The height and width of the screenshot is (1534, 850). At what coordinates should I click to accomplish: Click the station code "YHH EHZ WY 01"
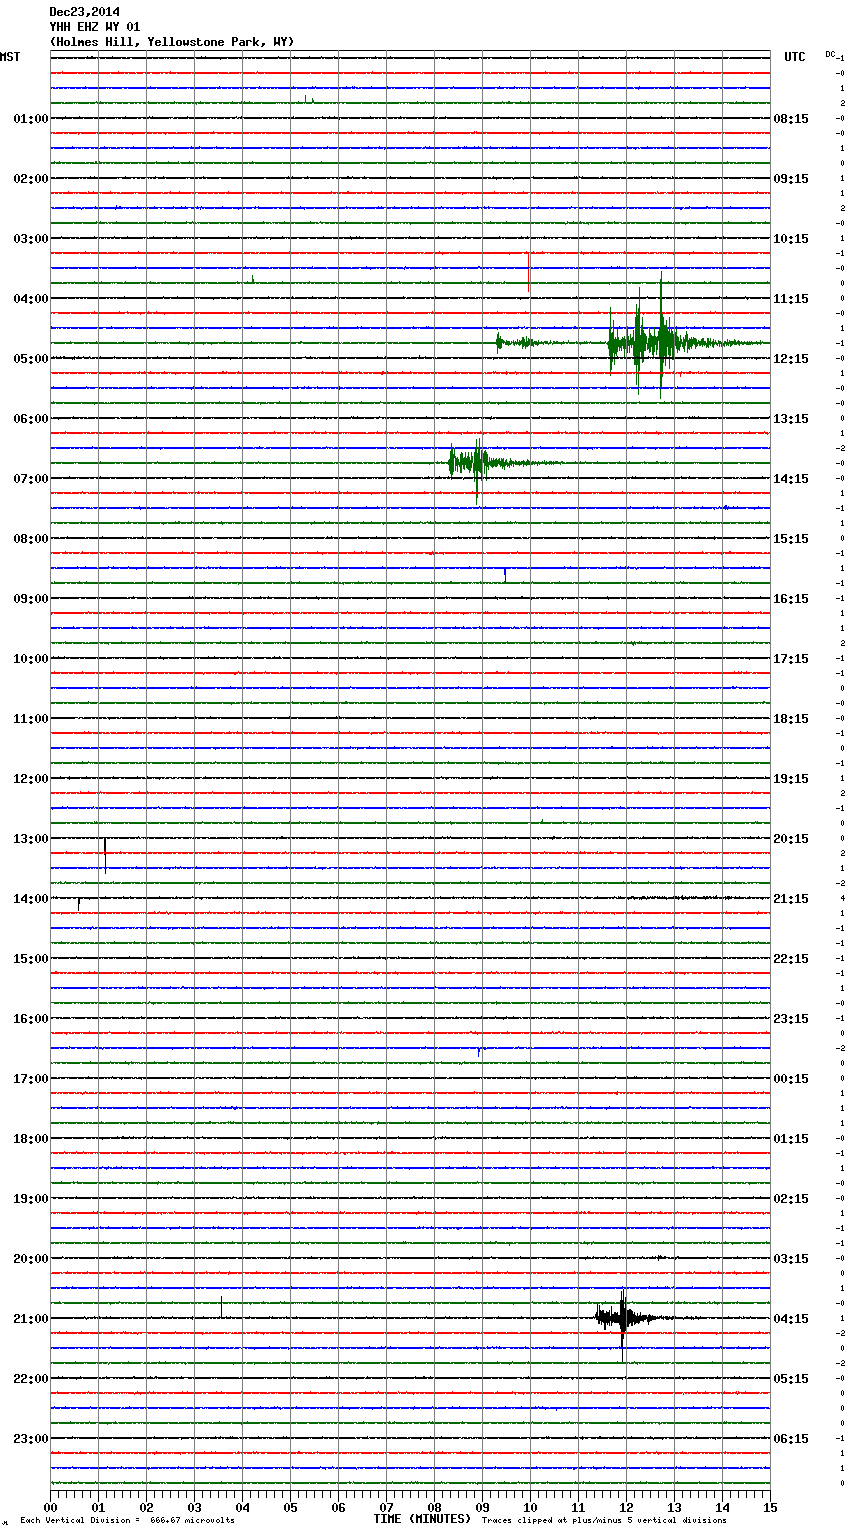pos(95,27)
